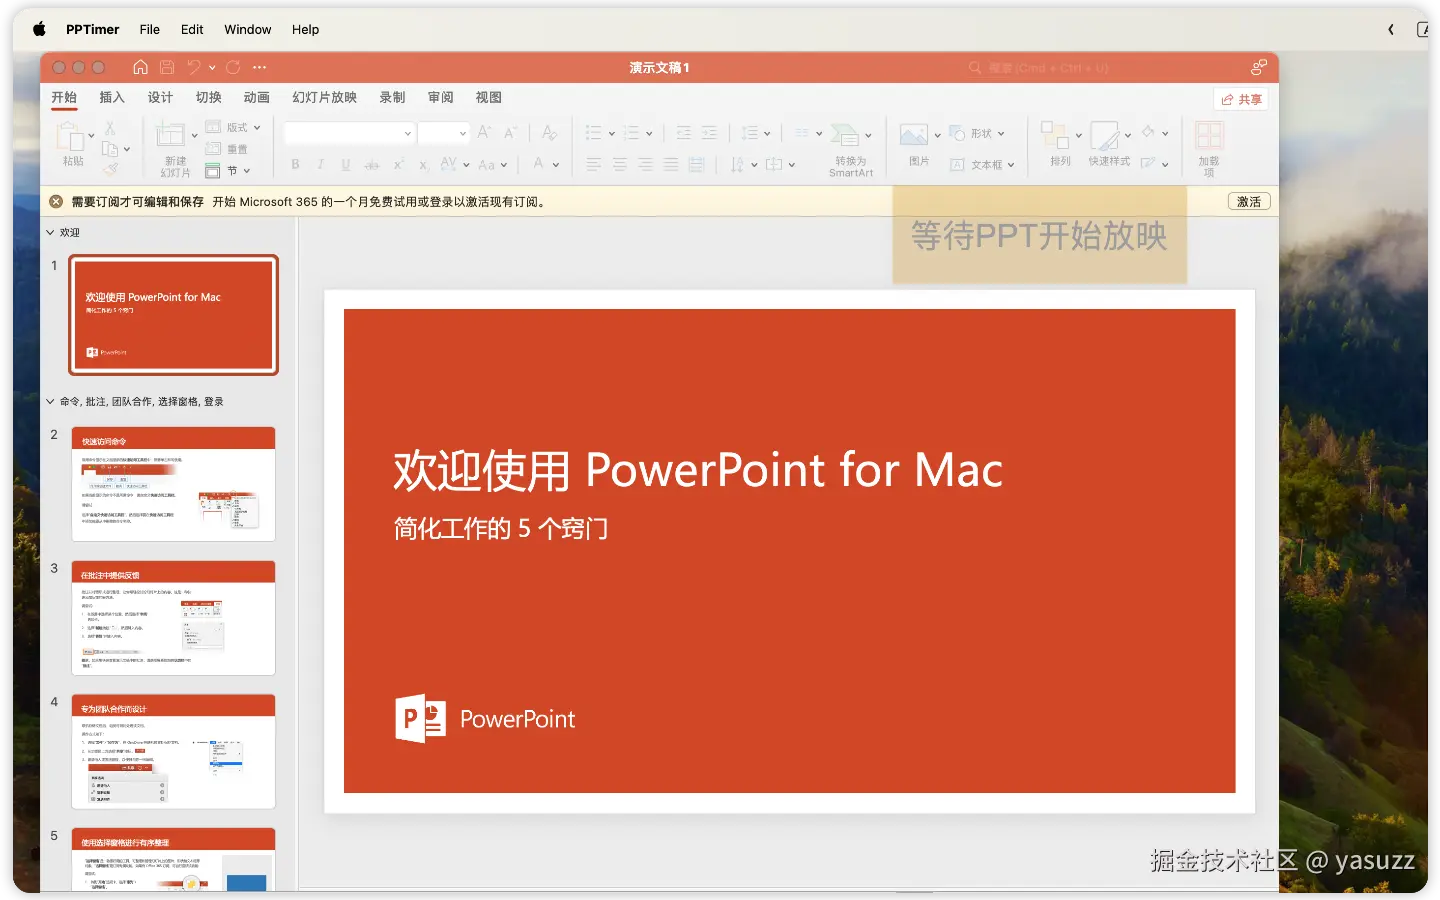Click the 粘贴 paste clipboard icon
Screen dimensions: 1440x900
70,136
